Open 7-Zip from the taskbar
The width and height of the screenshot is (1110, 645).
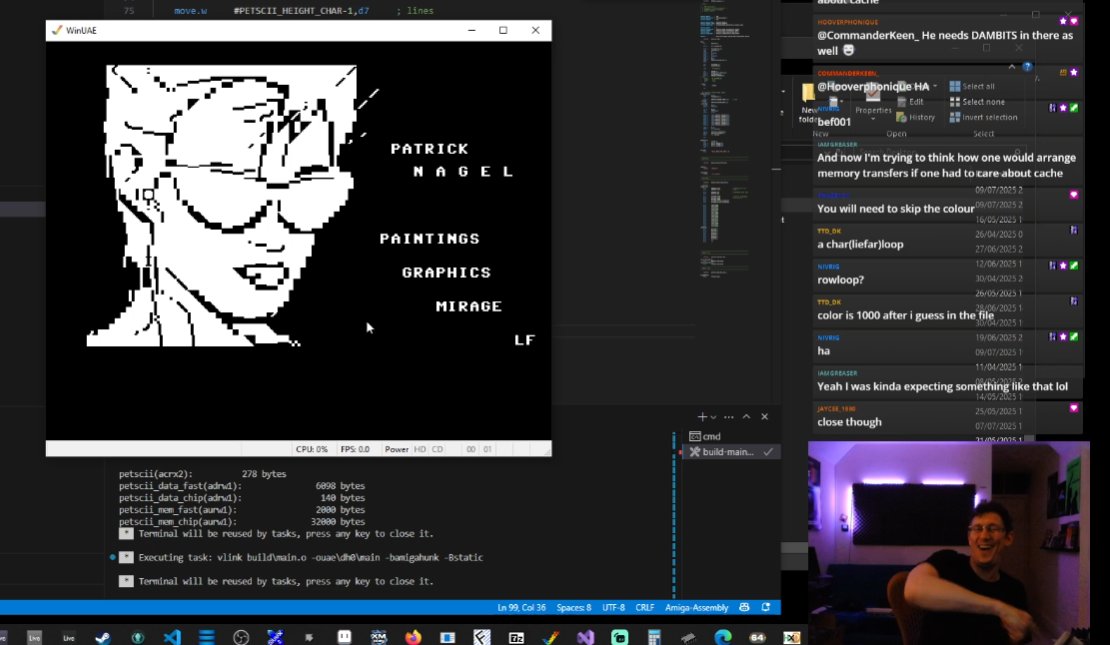coord(516,637)
